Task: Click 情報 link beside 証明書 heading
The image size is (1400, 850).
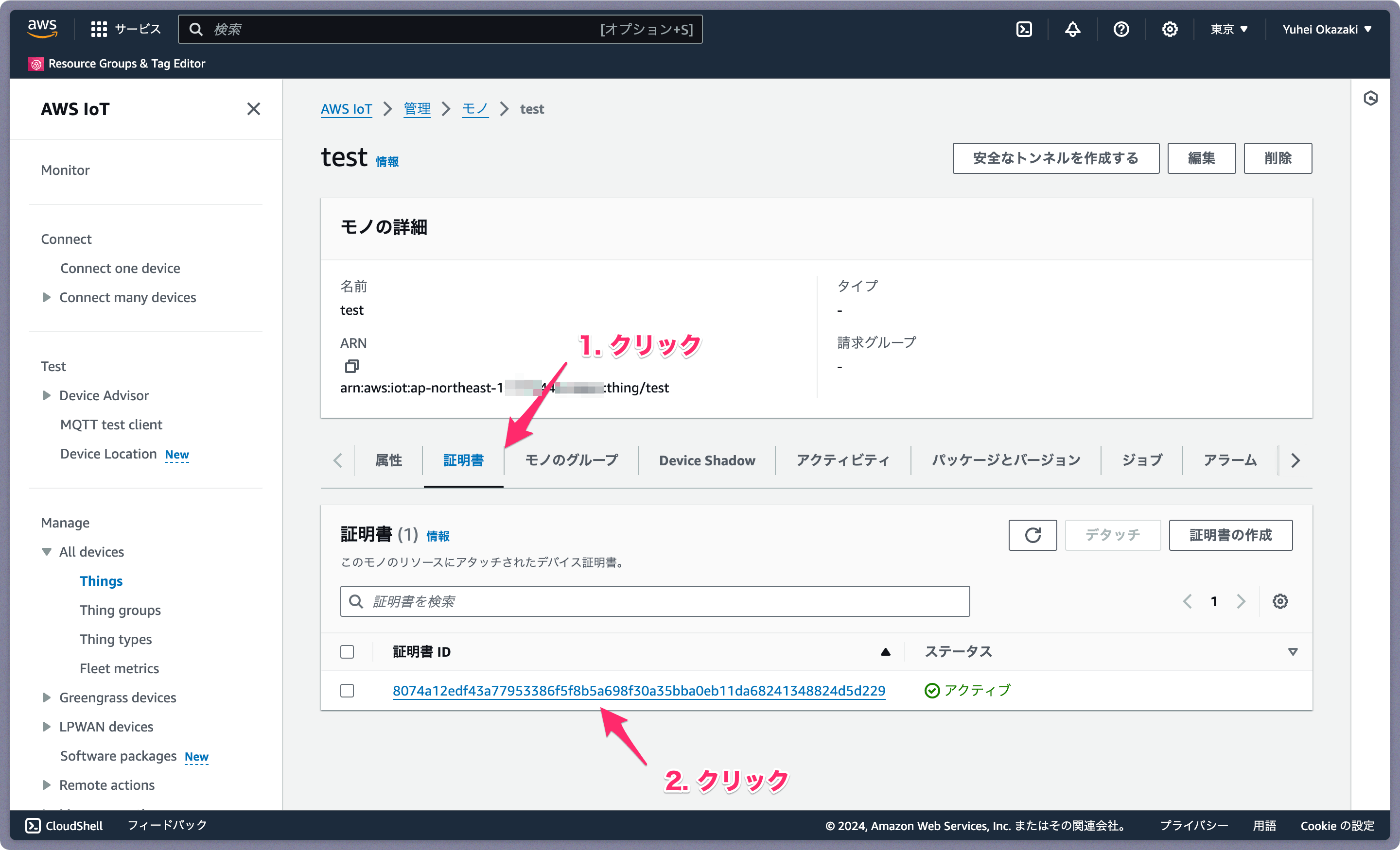Action: [438, 536]
